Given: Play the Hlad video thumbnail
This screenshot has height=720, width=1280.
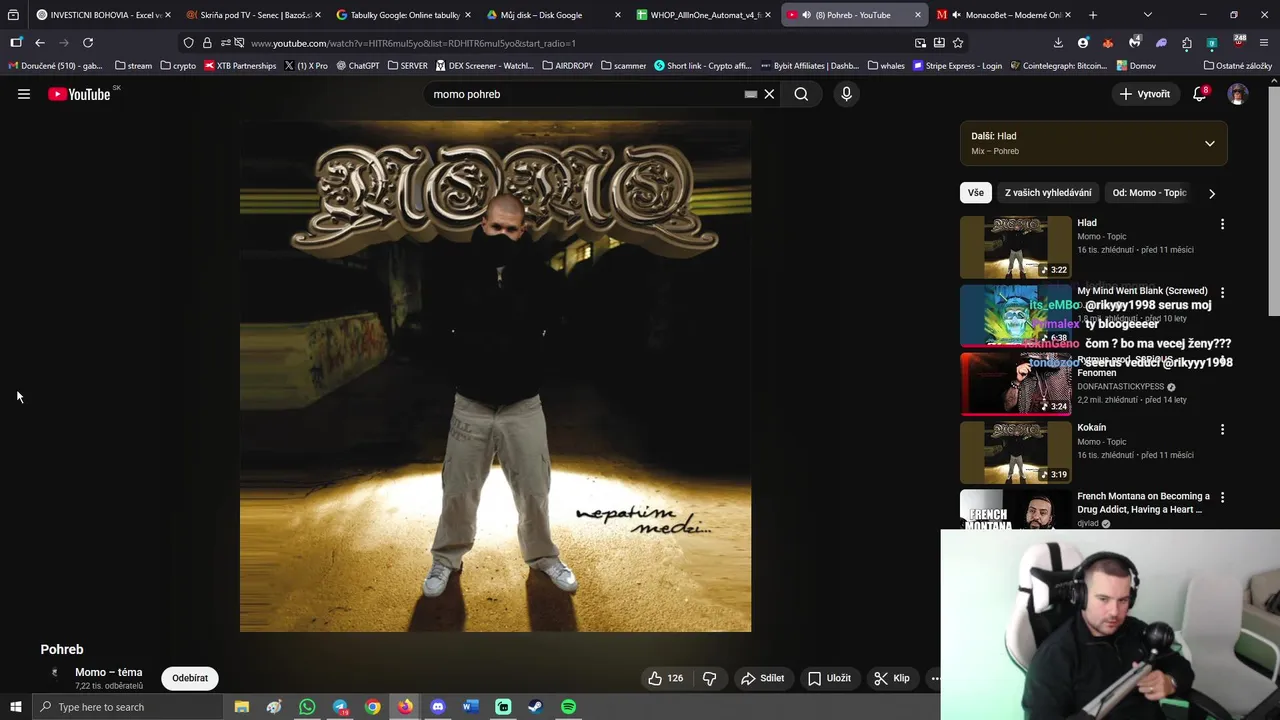Looking at the screenshot, I should (1015, 248).
